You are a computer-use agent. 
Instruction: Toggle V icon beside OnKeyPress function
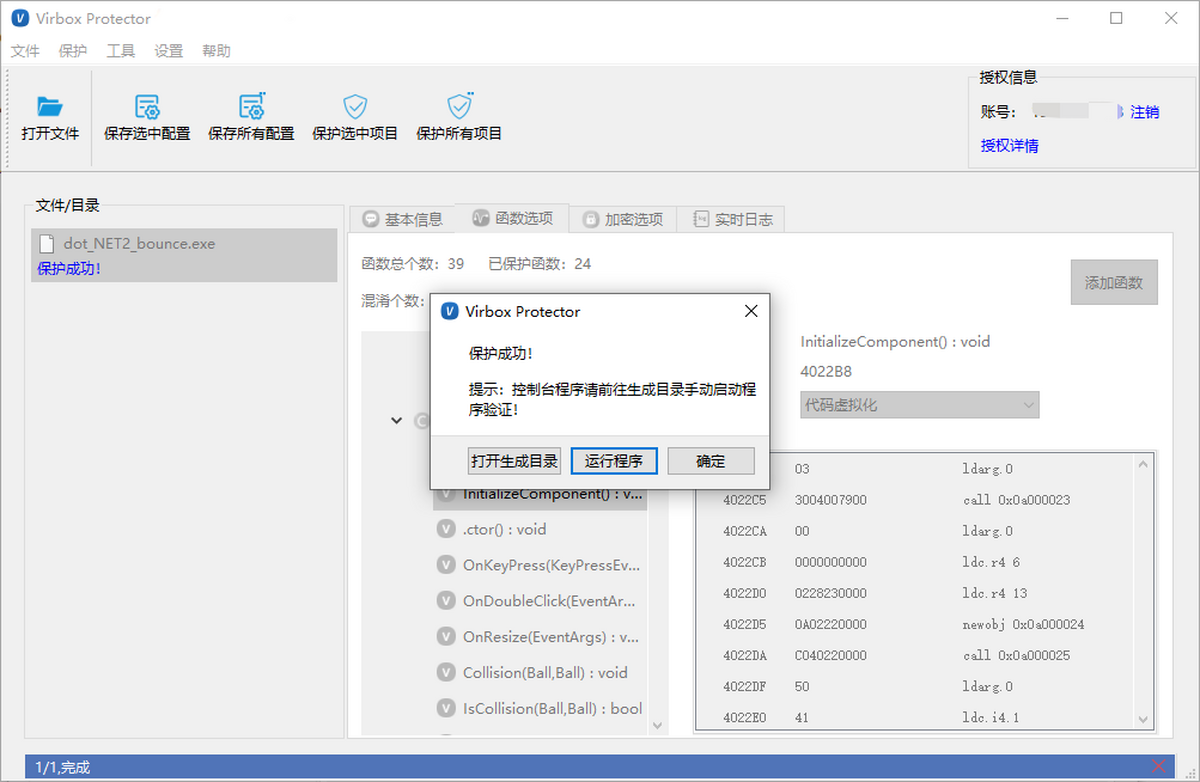446,566
